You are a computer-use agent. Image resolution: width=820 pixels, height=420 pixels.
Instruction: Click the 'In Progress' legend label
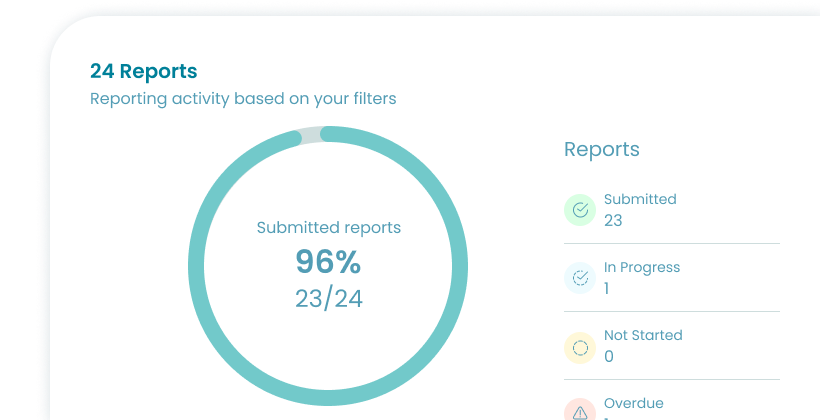tap(642, 267)
